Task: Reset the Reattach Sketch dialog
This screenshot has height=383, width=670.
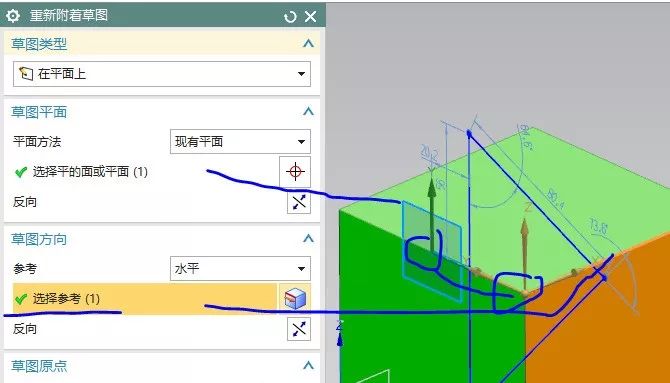Action: [x=290, y=17]
